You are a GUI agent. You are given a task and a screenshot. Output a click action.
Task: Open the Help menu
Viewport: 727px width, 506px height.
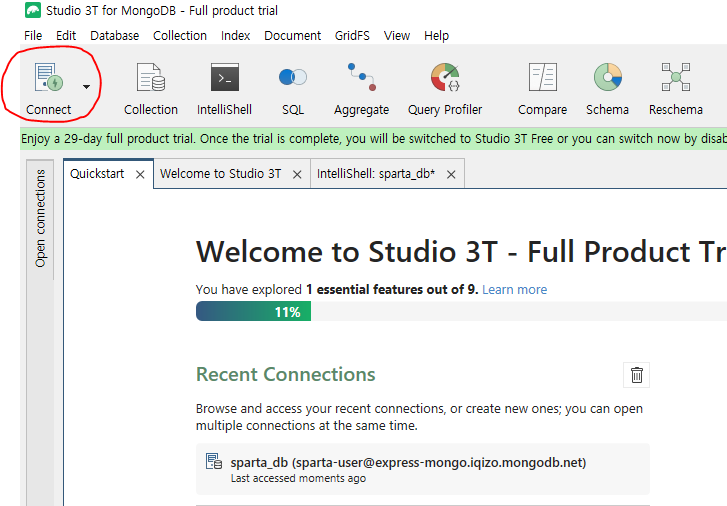pyautogui.click(x=436, y=36)
